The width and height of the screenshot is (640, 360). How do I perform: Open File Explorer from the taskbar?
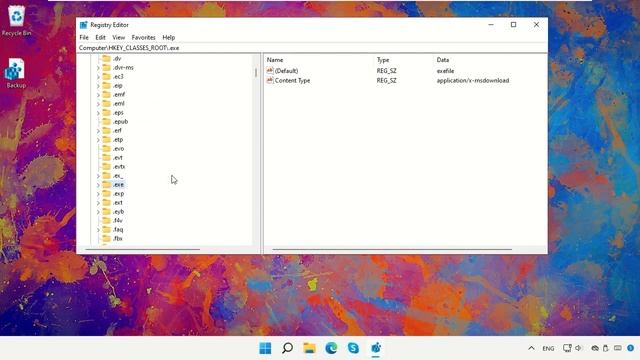pos(309,348)
